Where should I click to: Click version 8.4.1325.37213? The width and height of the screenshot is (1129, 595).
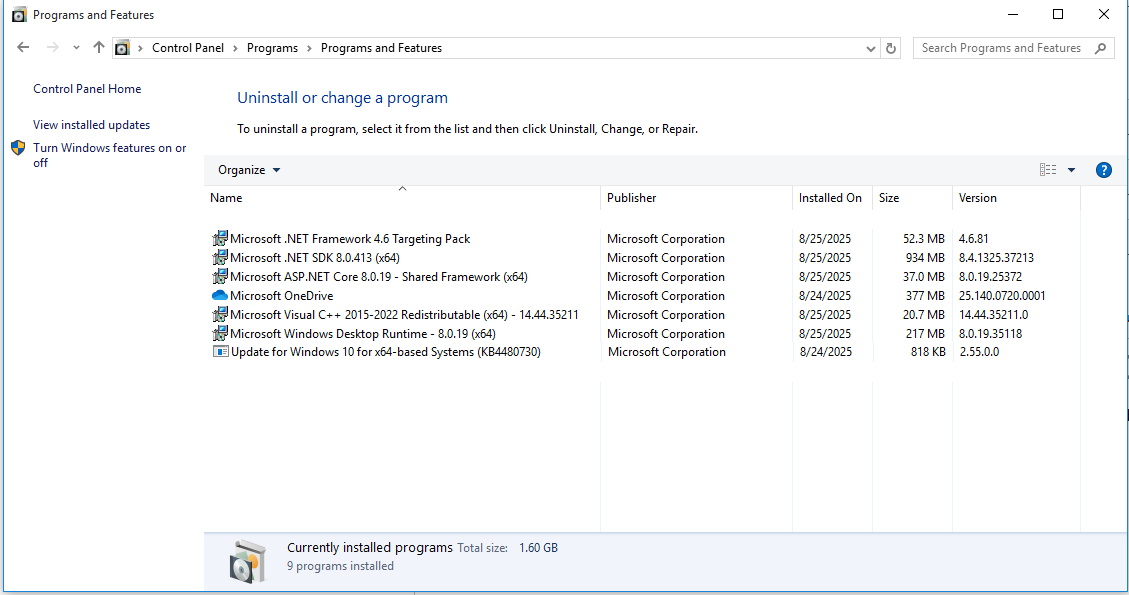click(x=996, y=258)
